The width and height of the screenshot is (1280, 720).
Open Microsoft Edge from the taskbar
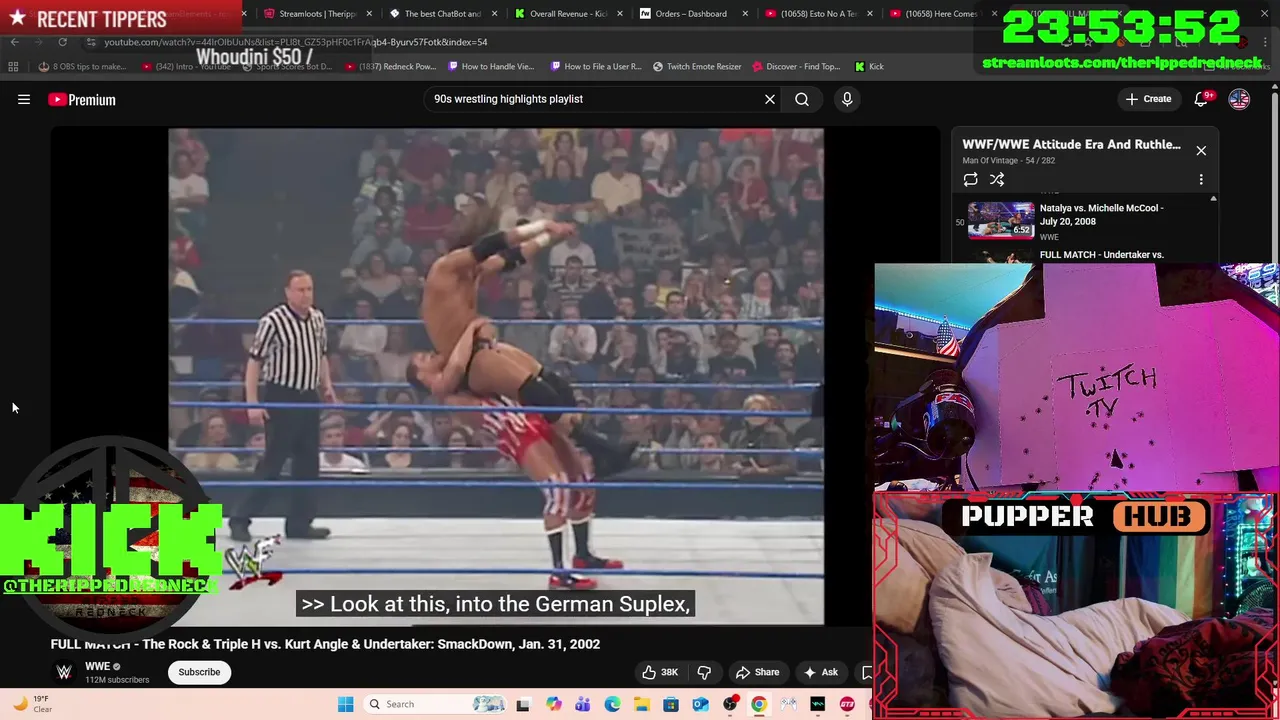612,704
